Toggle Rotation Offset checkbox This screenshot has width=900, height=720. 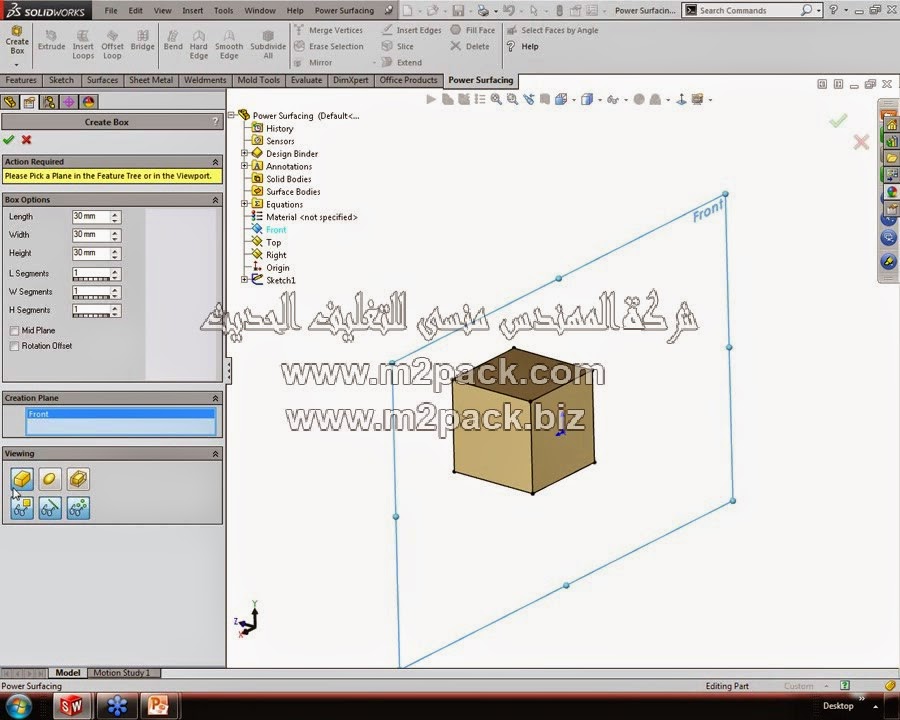tap(14, 346)
